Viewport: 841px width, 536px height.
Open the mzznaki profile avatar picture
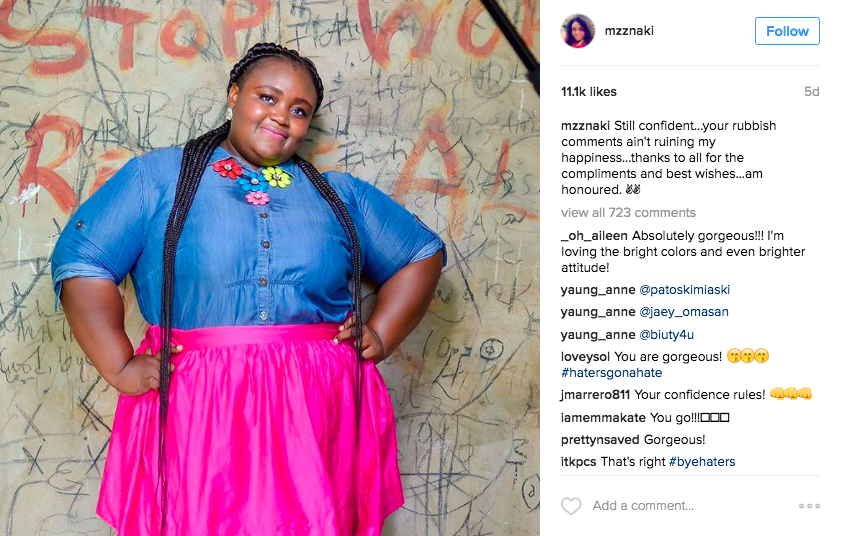point(578,31)
